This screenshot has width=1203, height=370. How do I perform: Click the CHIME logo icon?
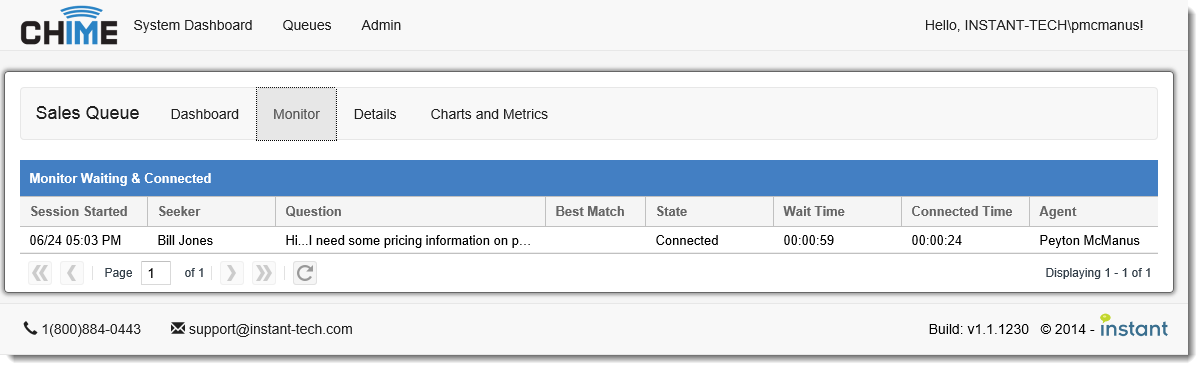click(68, 25)
